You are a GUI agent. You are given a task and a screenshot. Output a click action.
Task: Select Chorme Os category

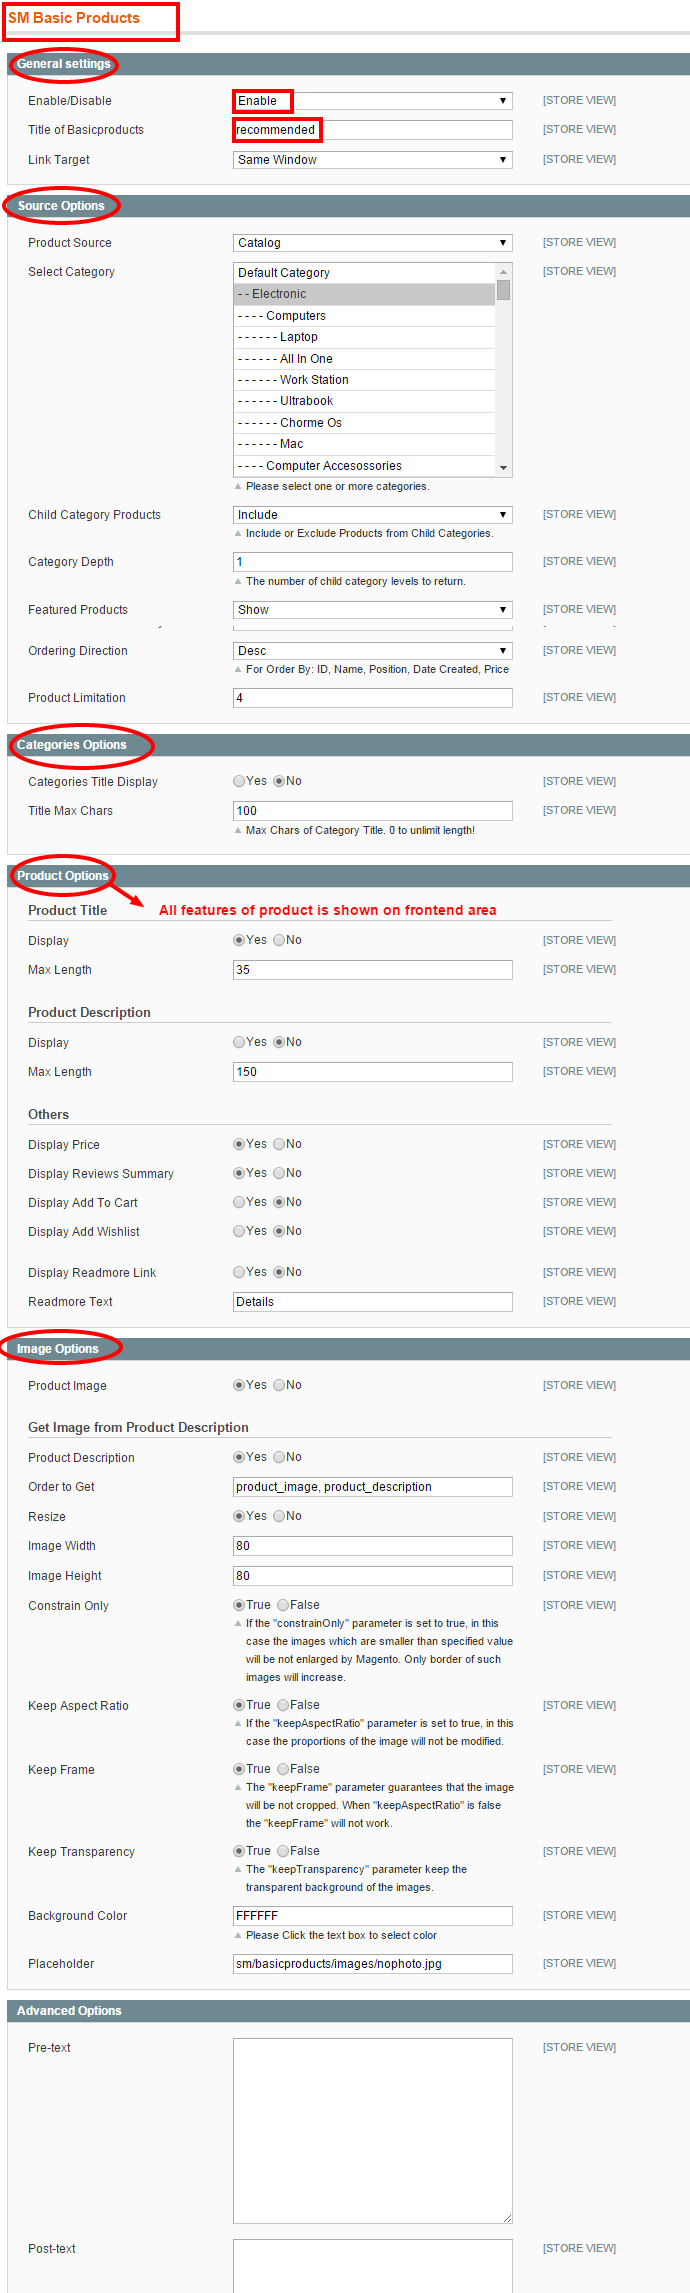[x=364, y=423]
